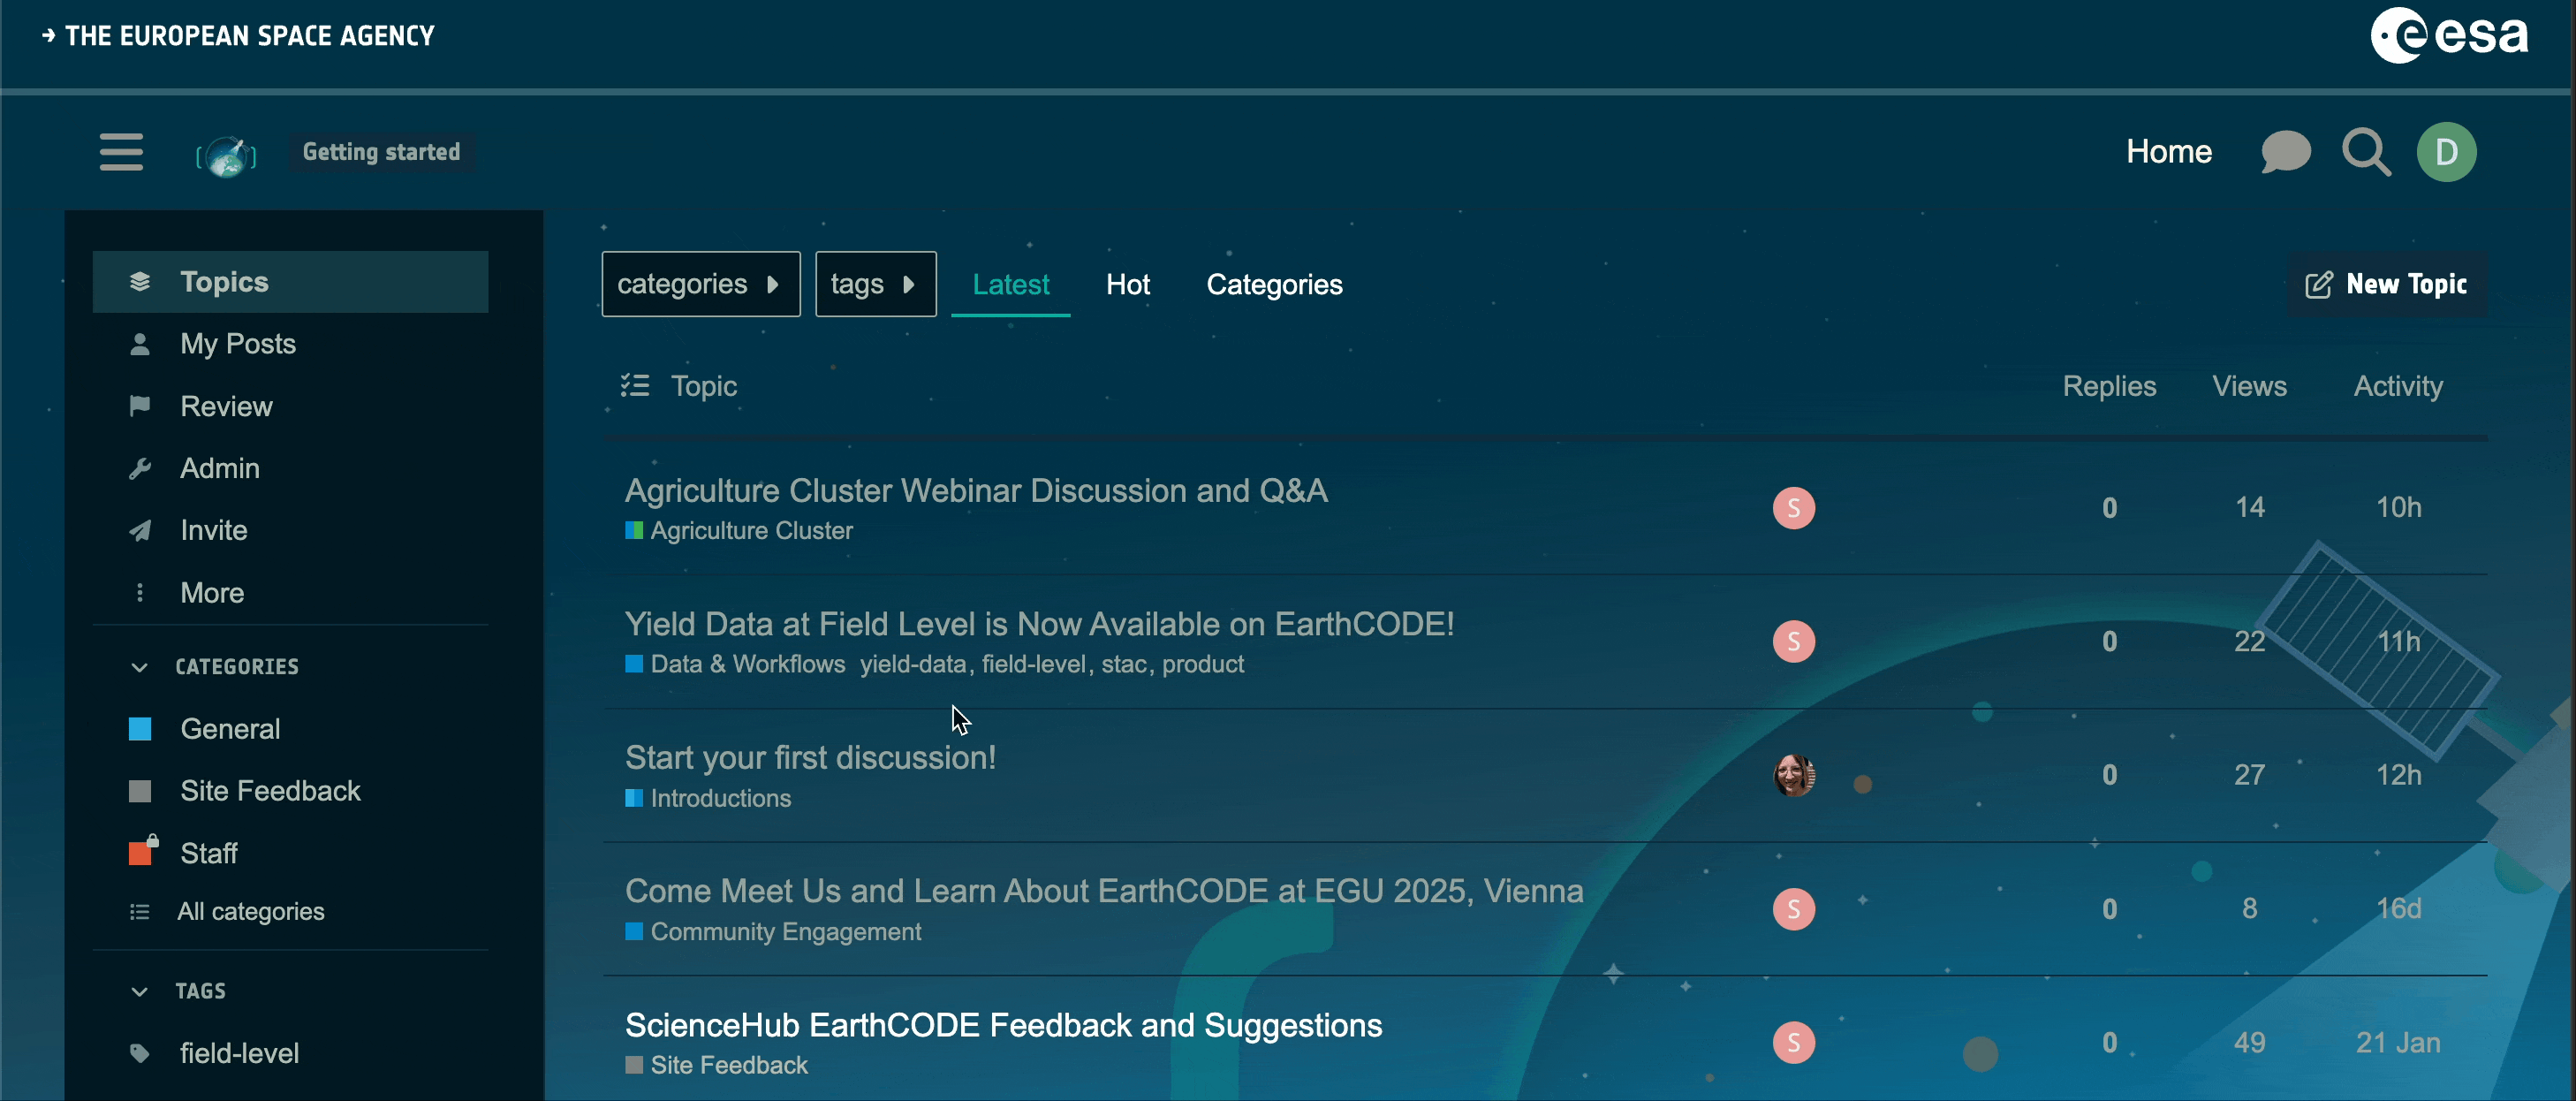The width and height of the screenshot is (2576, 1101).
Task: Open search with magnifier icon
Action: point(2366,152)
